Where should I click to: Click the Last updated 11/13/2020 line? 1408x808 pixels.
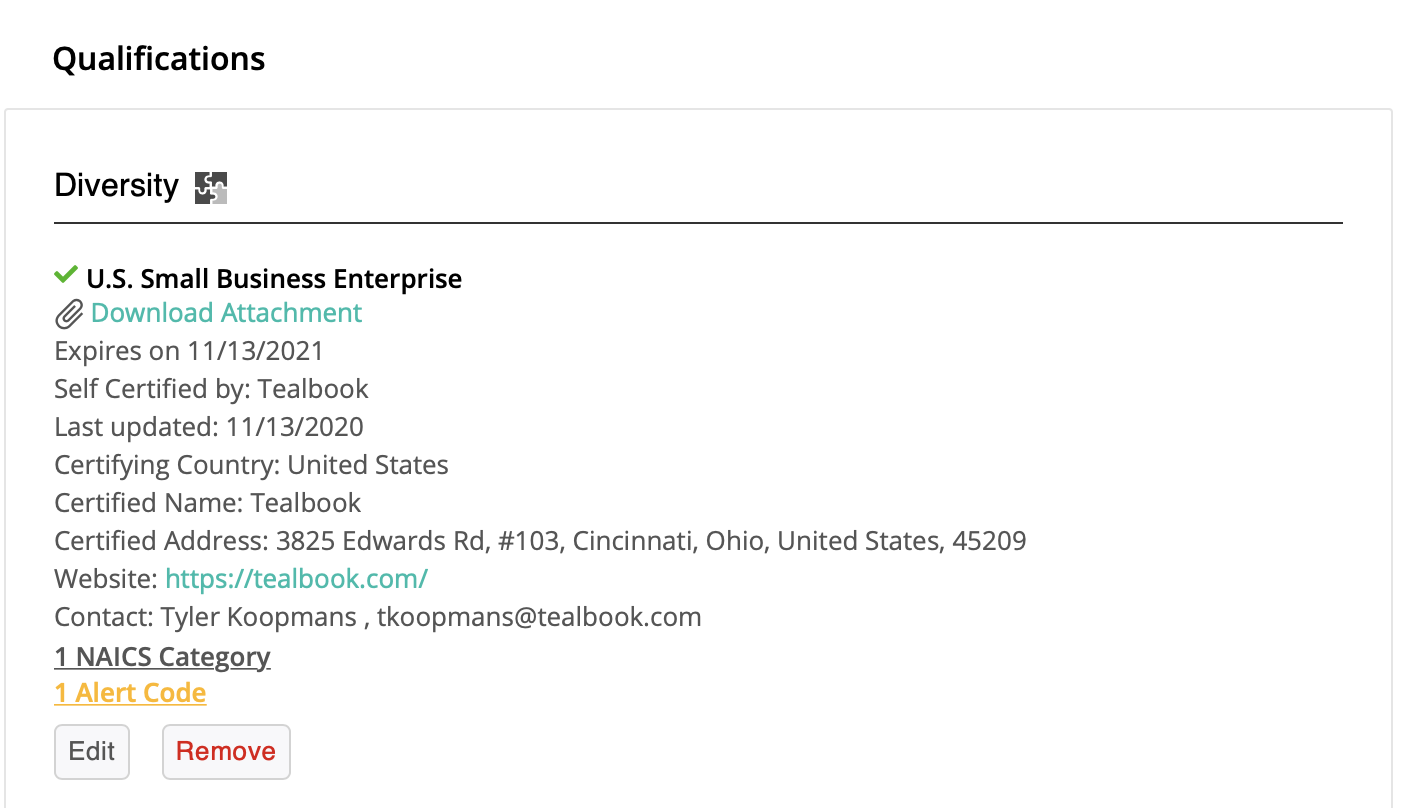(209, 427)
